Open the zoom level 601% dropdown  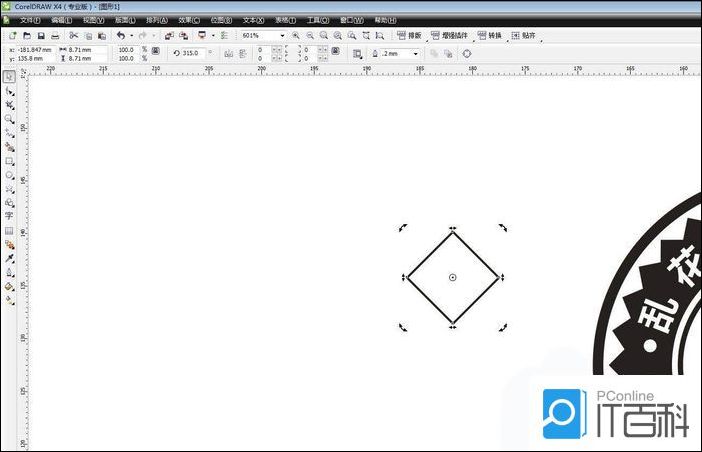click(282, 35)
